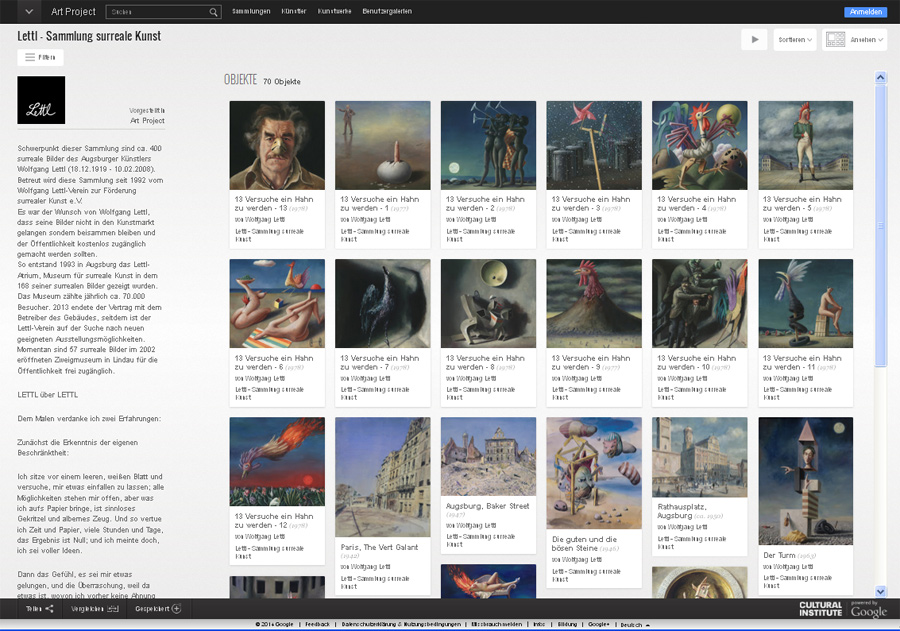This screenshot has width=900, height=631.
Task: Click the Filtern button
Action: [40, 57]
